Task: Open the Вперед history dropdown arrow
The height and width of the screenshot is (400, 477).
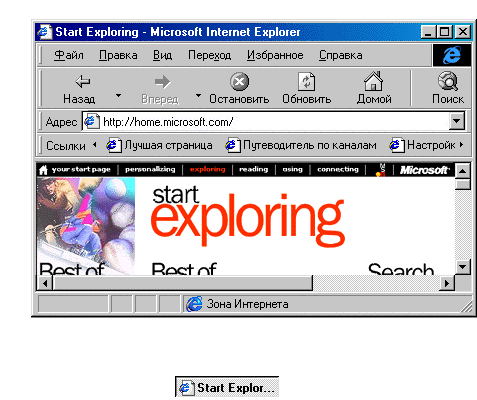Action: coord(198,96)
